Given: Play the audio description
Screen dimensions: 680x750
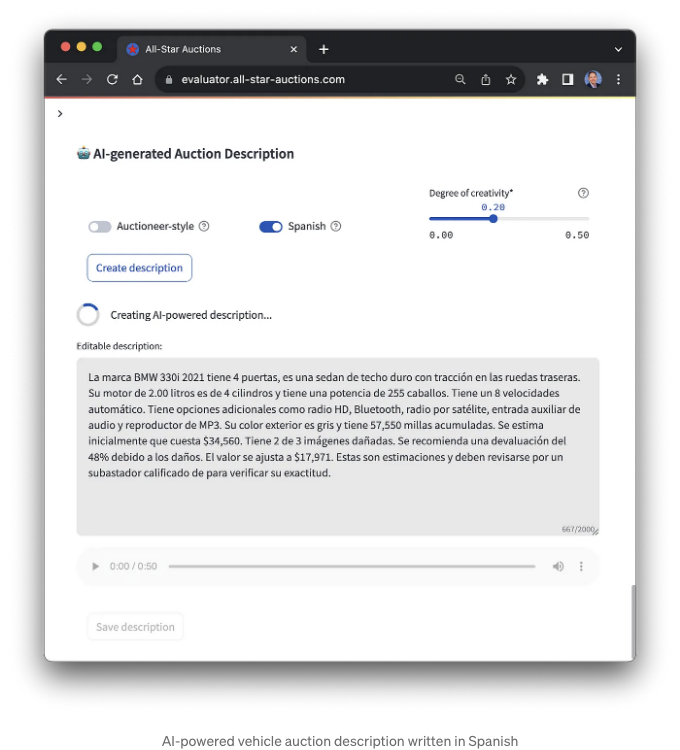Looking at the screenshot, I should tap(95, 566).
